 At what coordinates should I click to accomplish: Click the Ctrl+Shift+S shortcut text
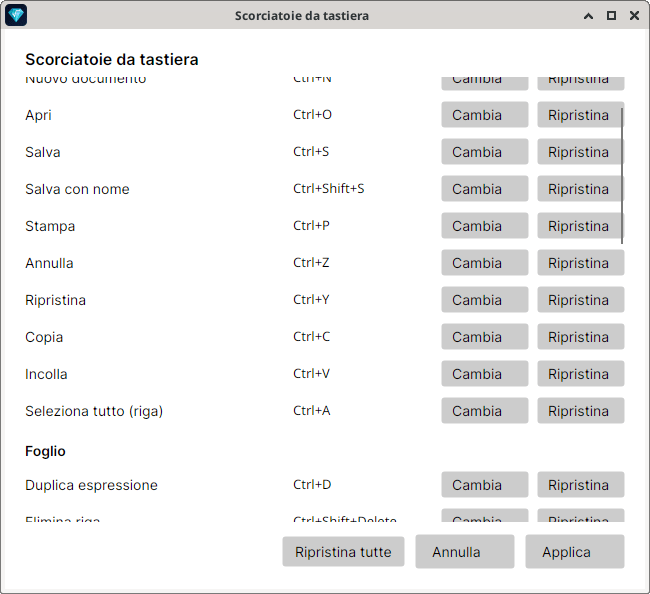[x=328, y=189]
